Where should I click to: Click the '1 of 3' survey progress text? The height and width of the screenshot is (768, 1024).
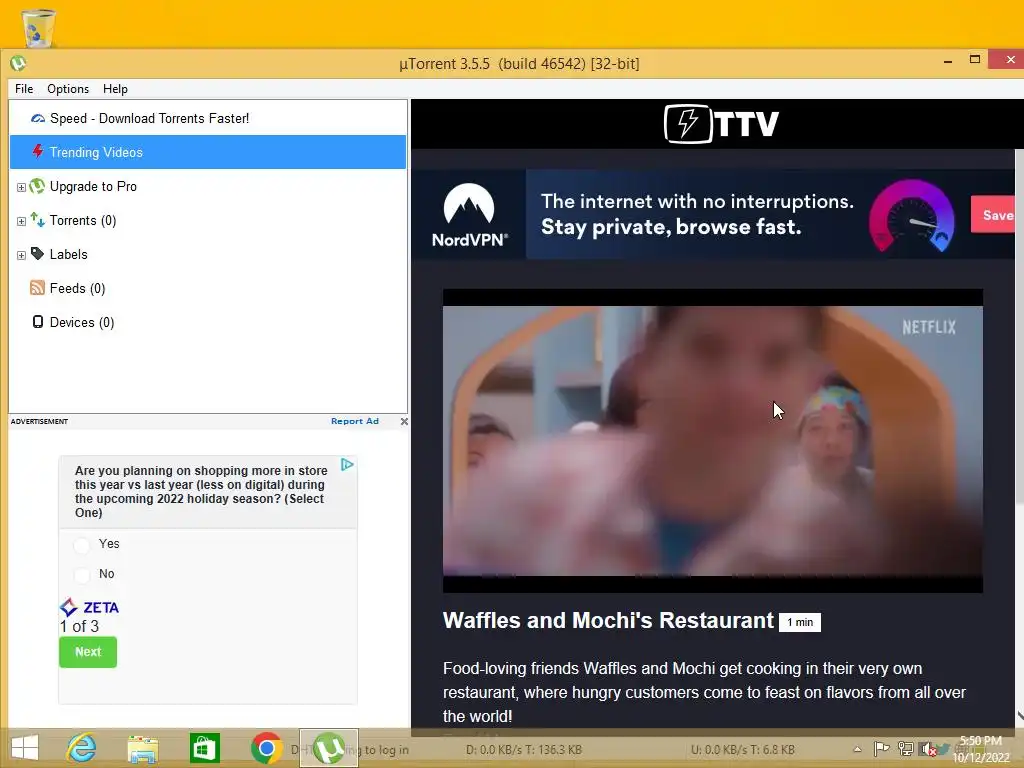(79, 626)
